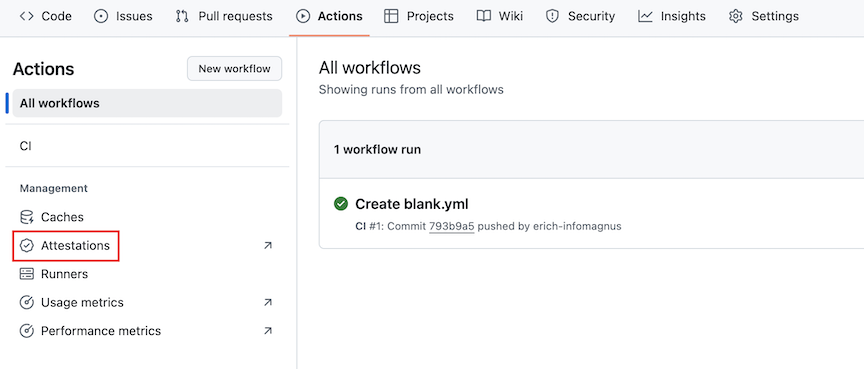Viewport: 864px width, 369px height.
Task: Open the Attestations link
Action: tap(75, 246)
